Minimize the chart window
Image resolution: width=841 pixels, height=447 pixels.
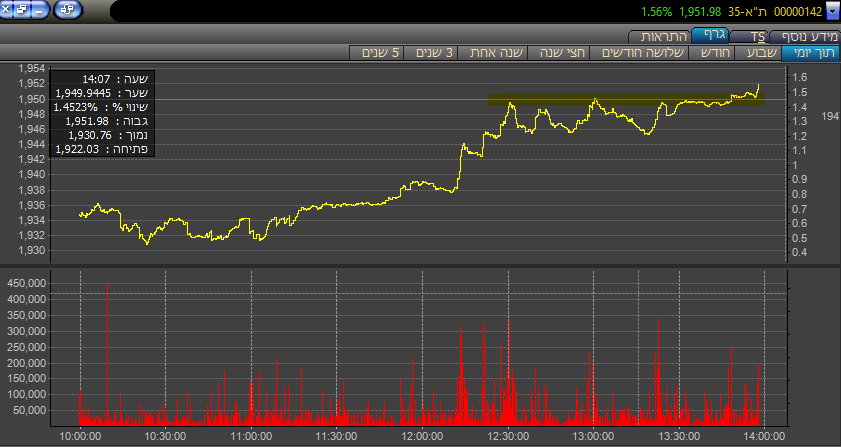39,9
